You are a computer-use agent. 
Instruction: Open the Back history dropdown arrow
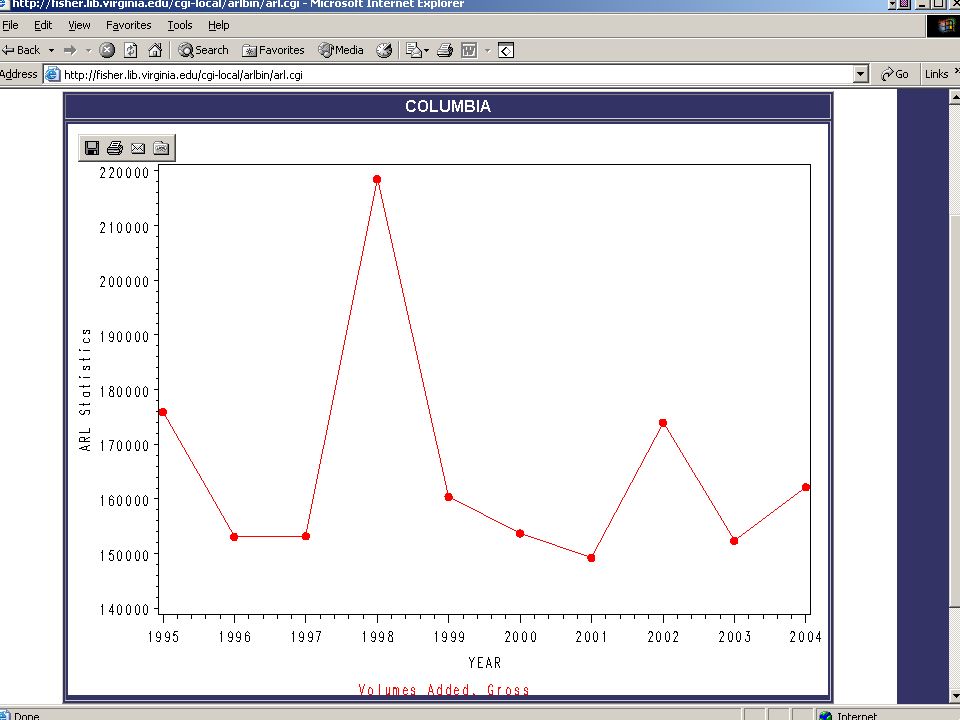51,50
